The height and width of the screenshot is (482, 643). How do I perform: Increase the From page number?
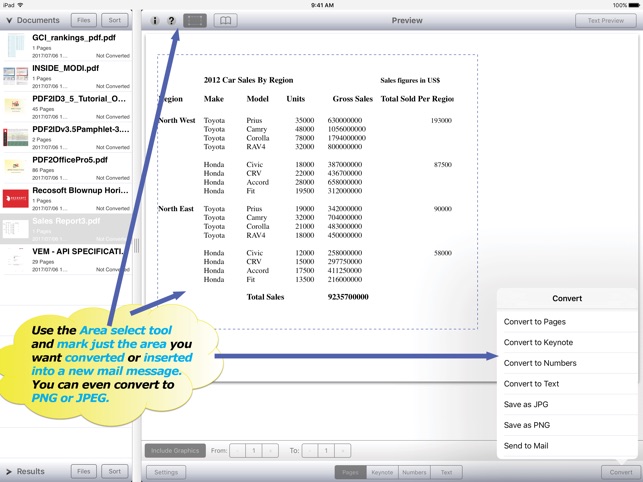[270, 450]
